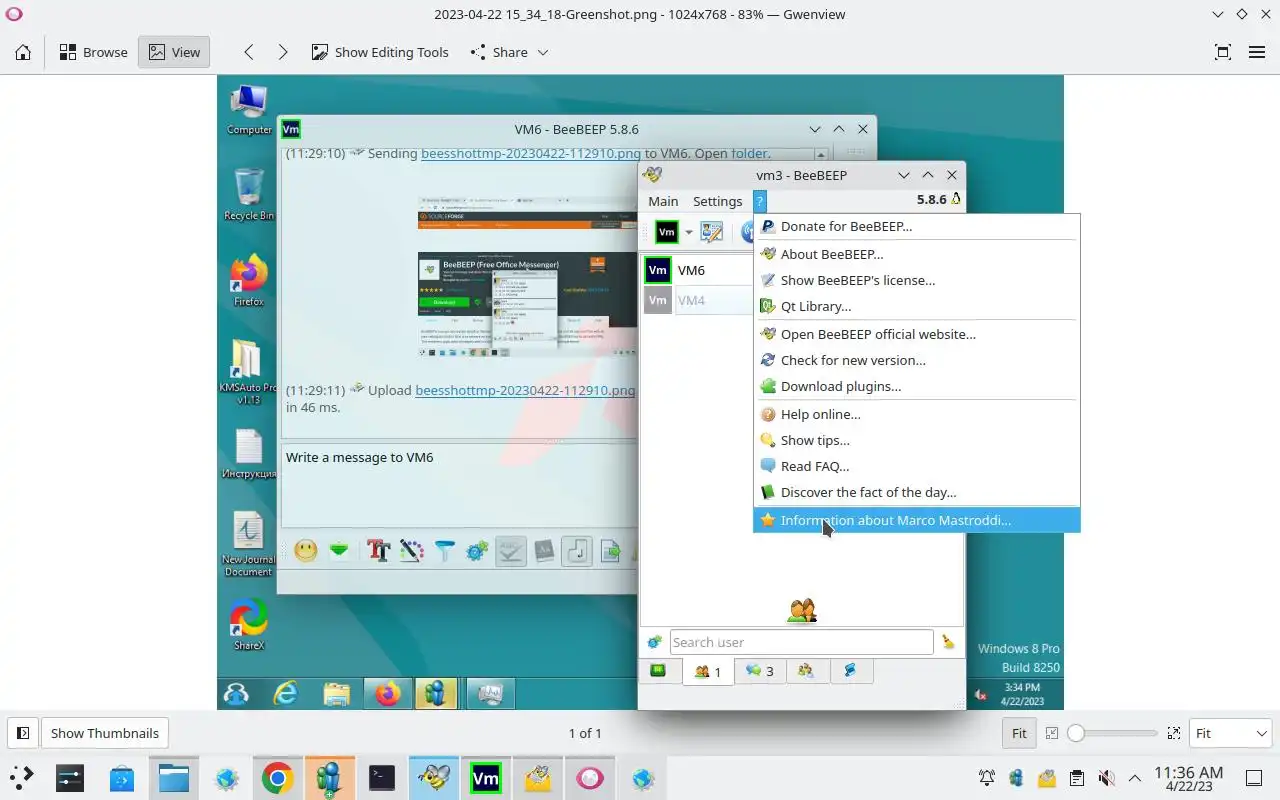Screen dimensions: 1280x800
Task: Switch to Google Chrome in taskbar
Action: (x=277, y=777)
